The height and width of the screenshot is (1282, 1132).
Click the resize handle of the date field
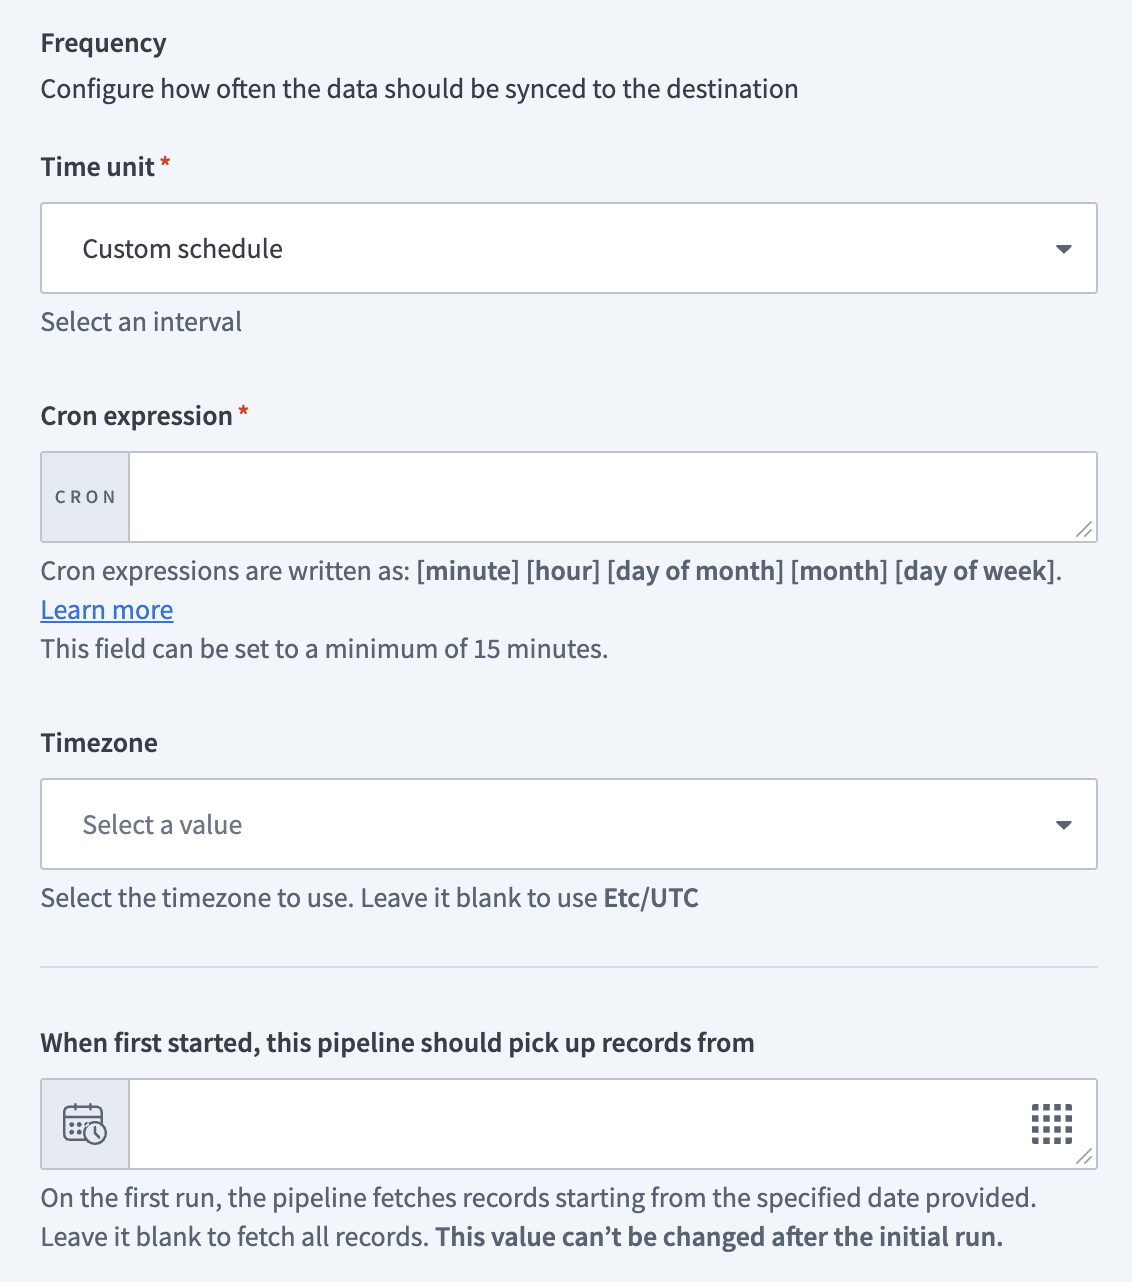coord(1084,1157)
